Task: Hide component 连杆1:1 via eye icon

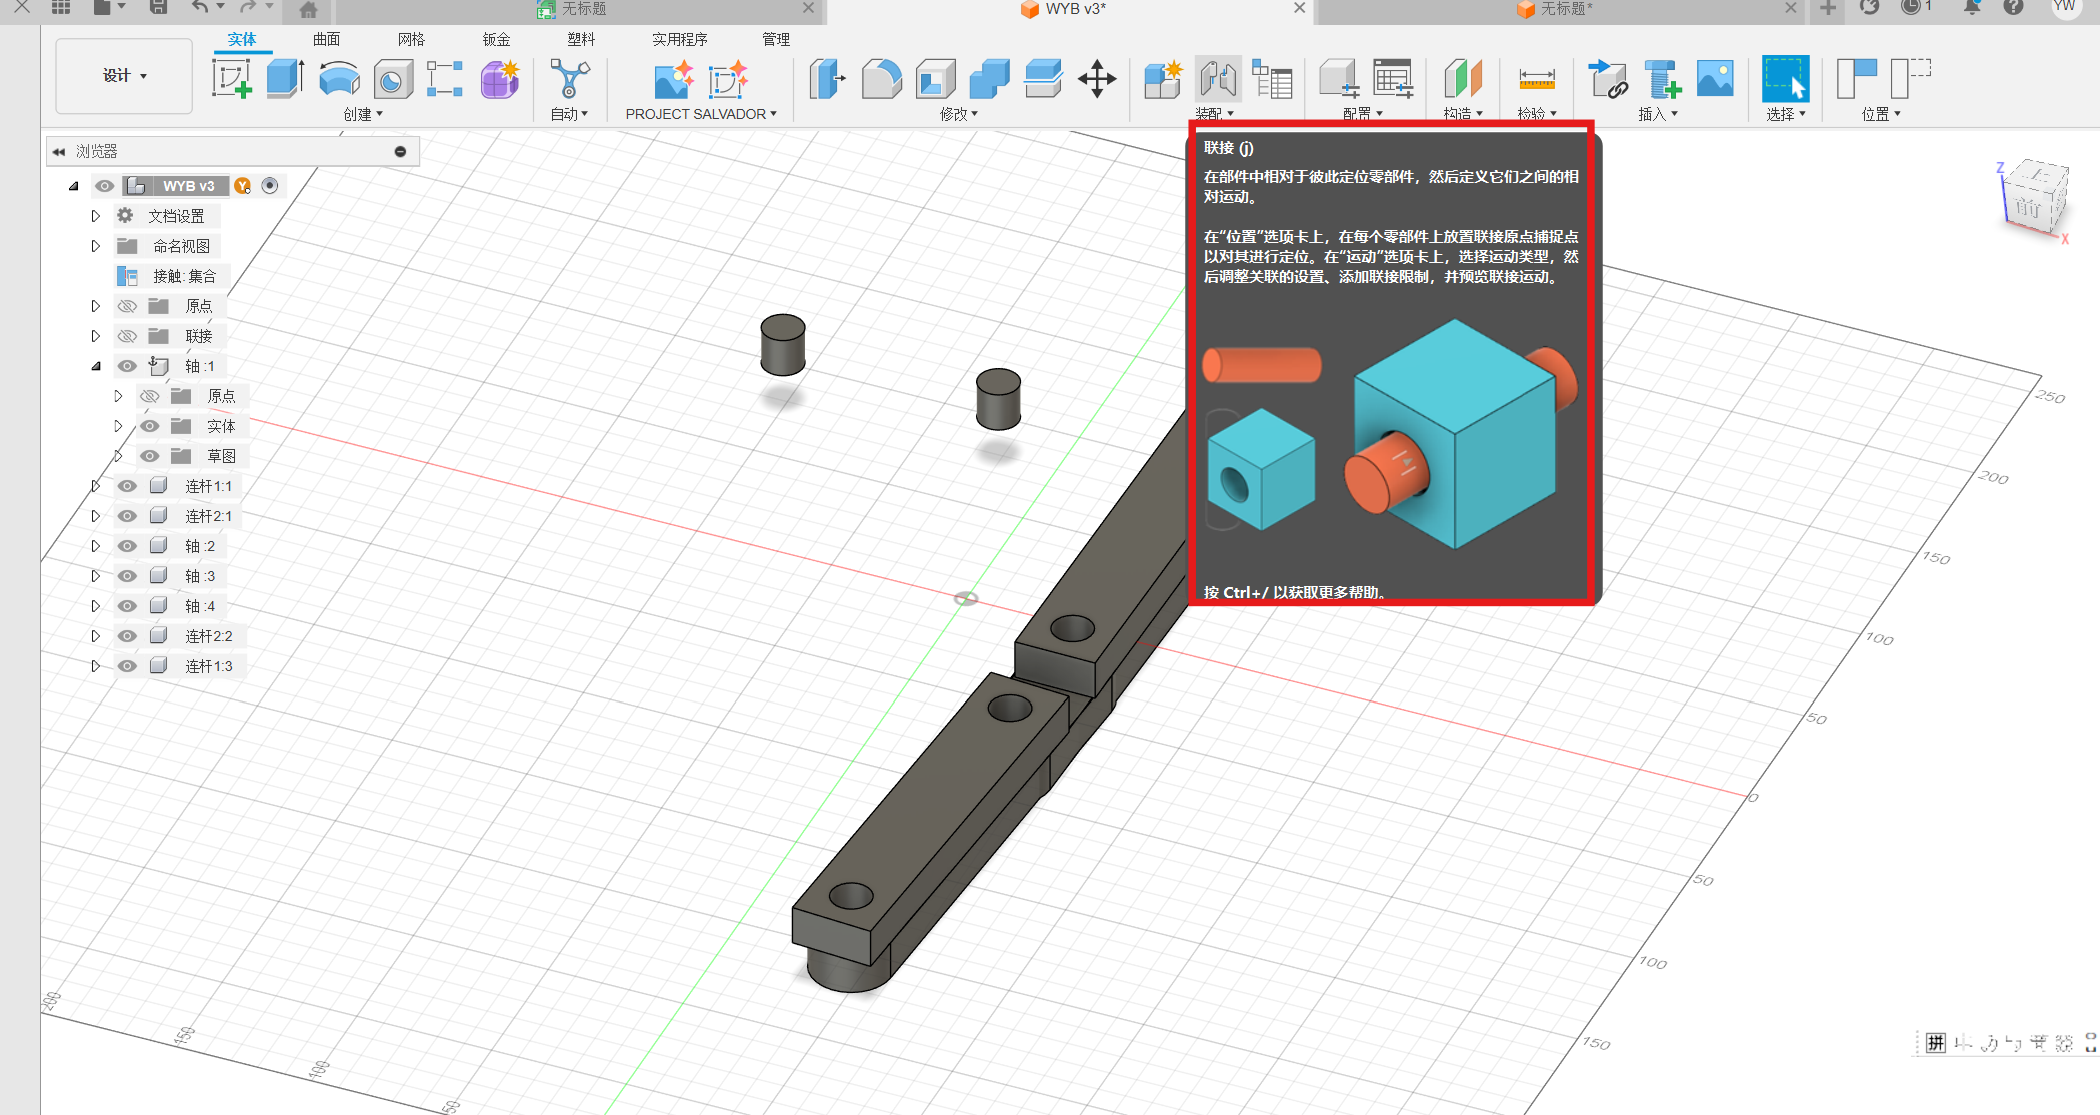Action: coord(127,486)
